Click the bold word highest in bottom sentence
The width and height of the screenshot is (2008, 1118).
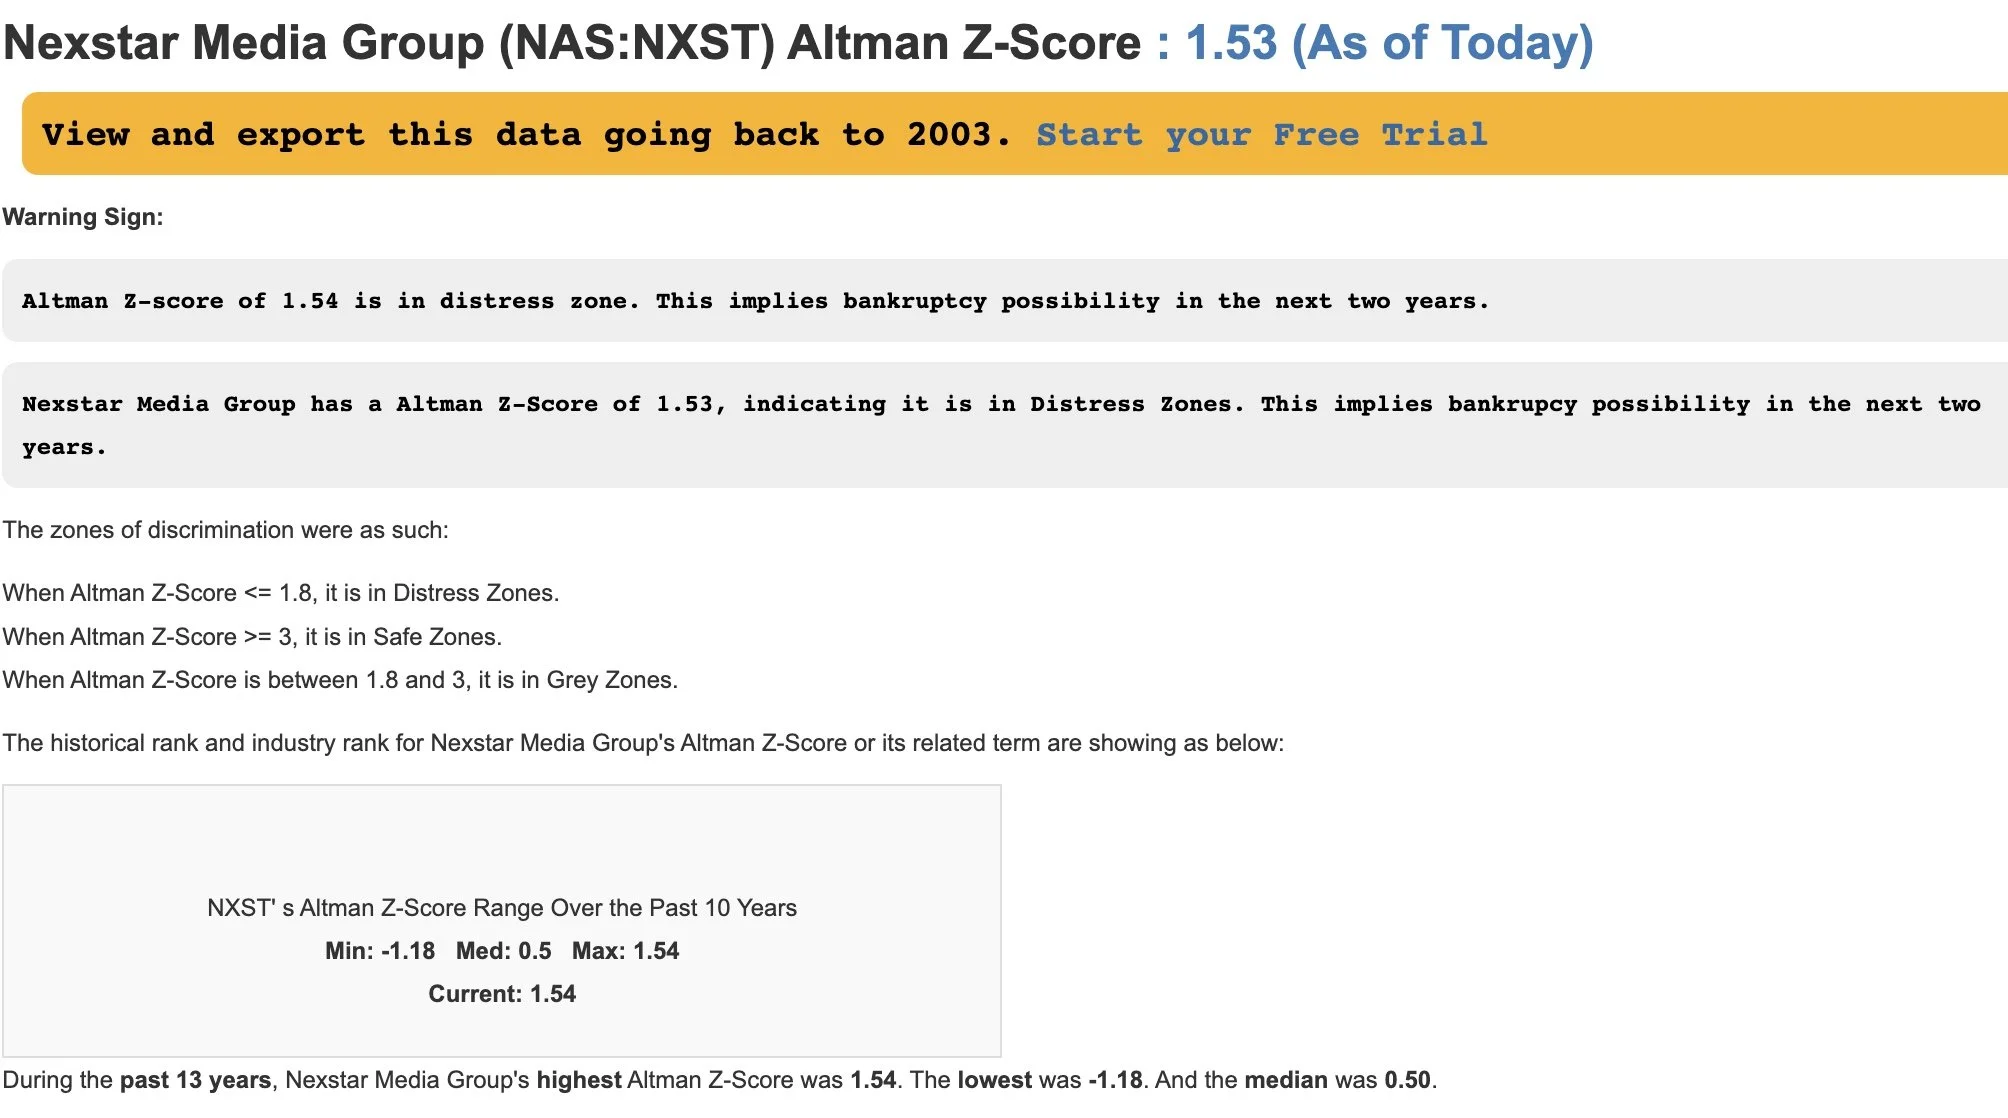[x=579, y=1080]
